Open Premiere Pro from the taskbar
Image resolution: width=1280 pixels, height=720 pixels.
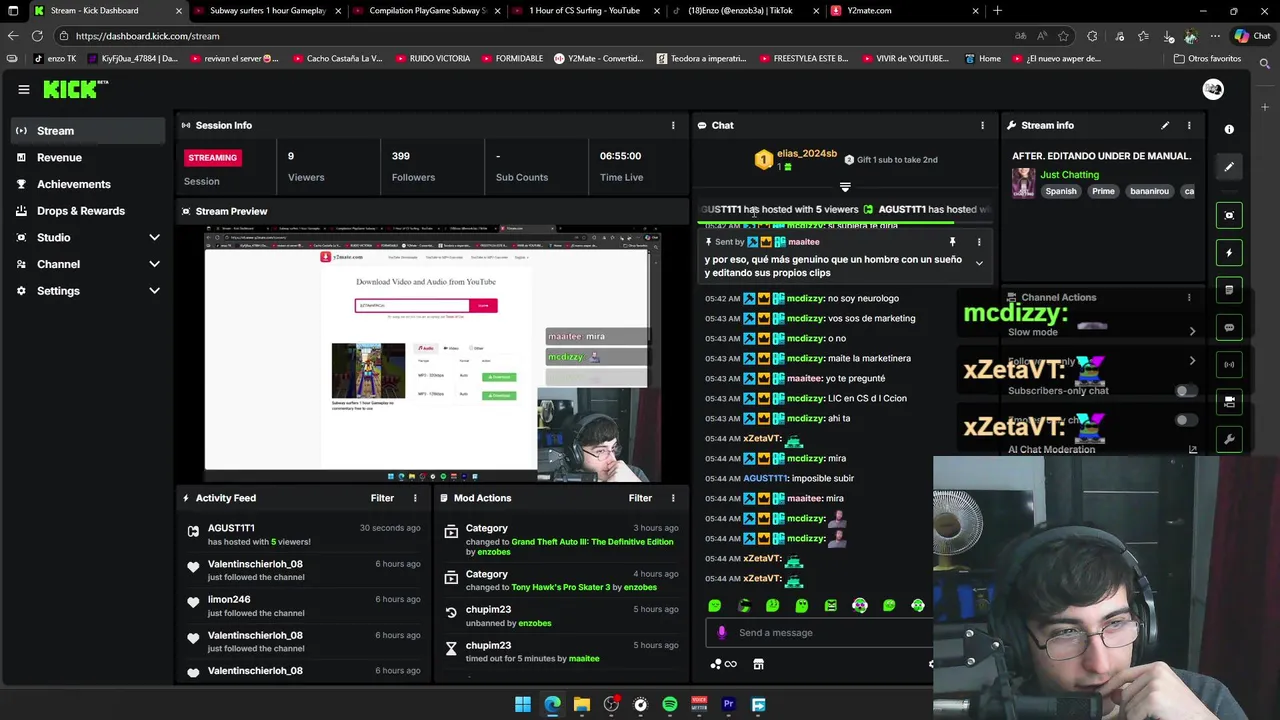click(x=729, y=705)
